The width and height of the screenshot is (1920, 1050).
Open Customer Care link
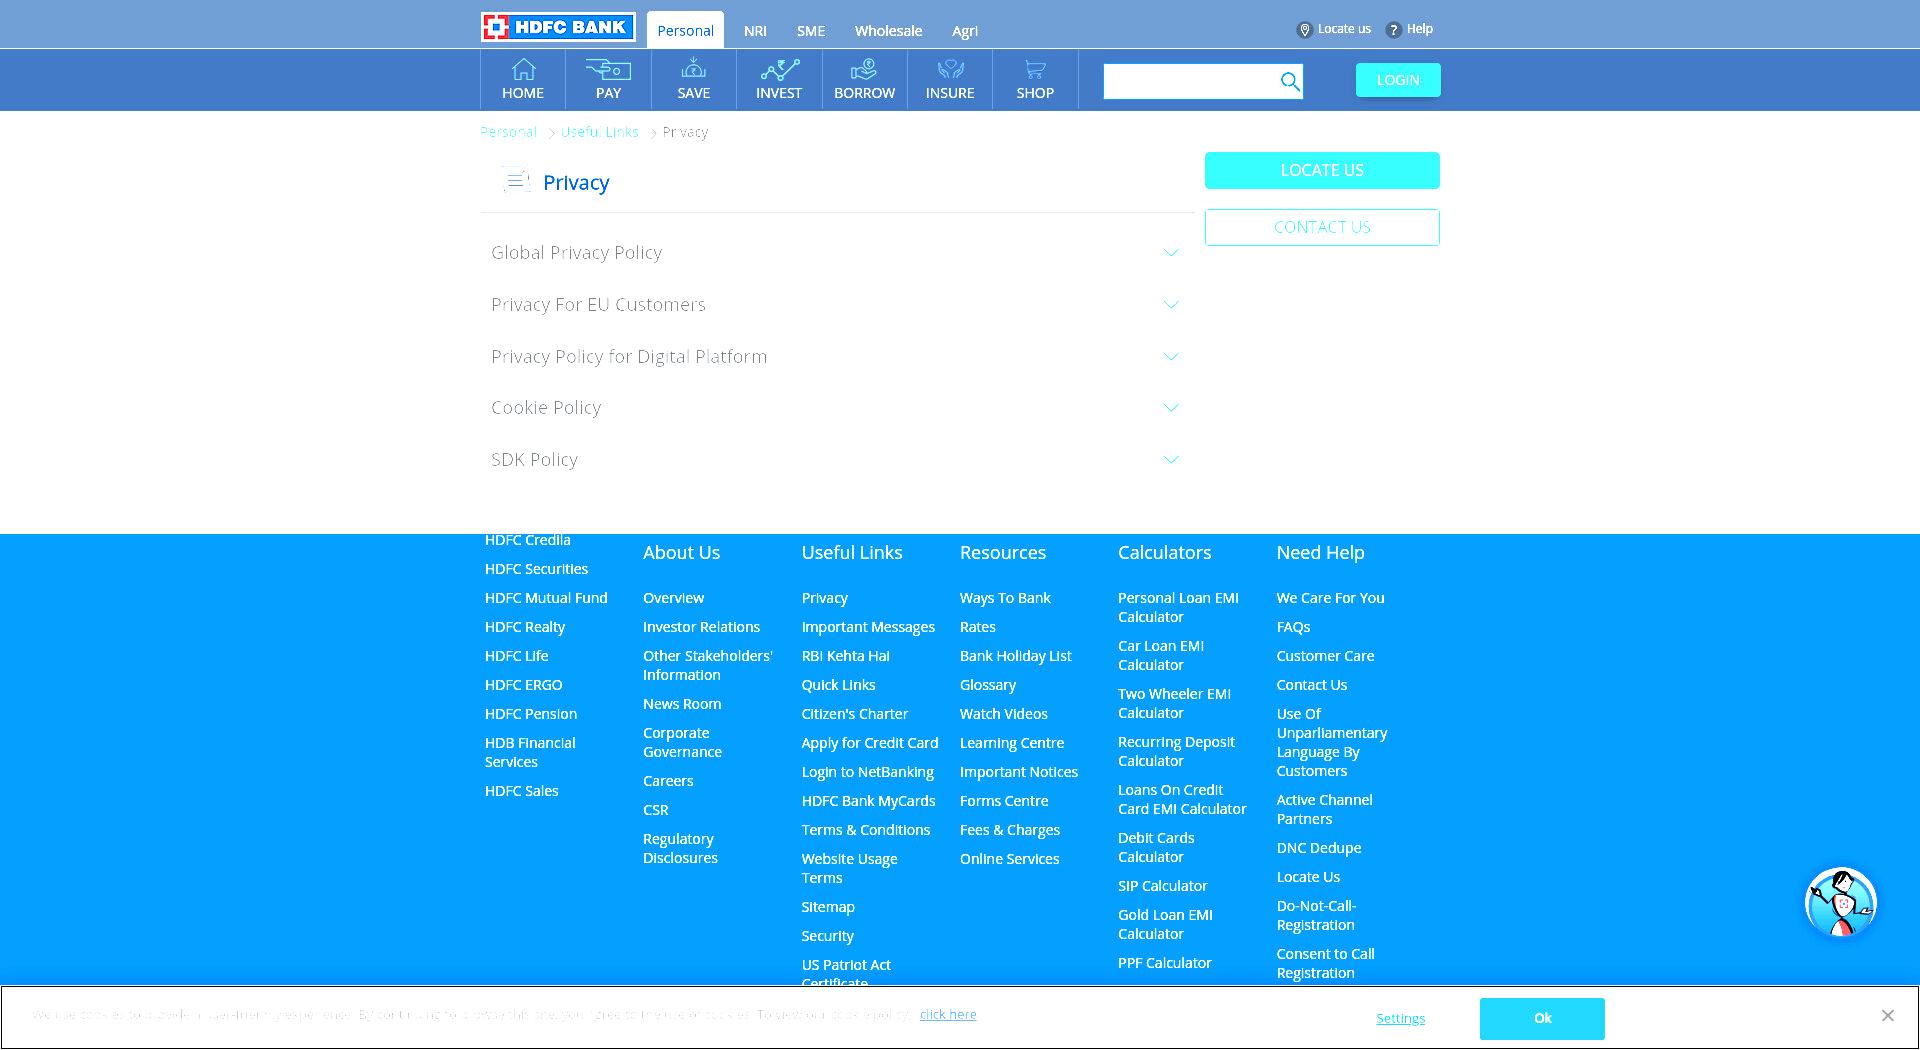coord(1325,656)
